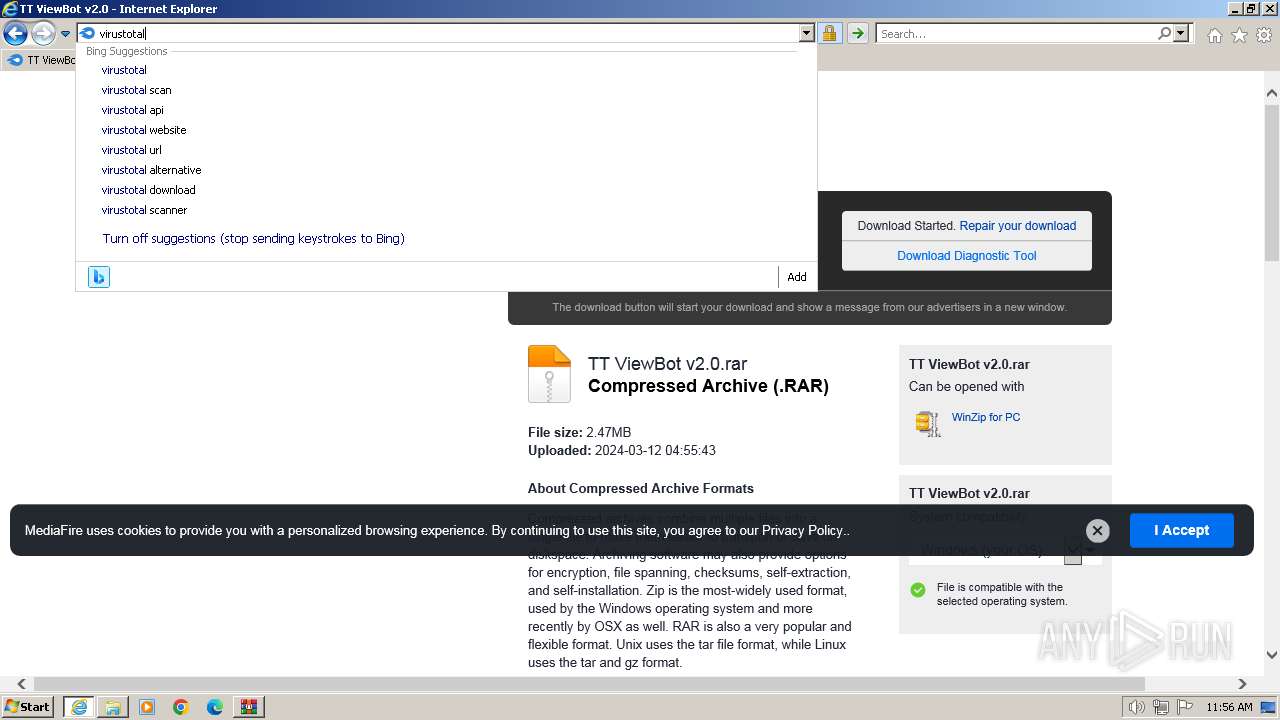Open the Home icon

[x=1214, y=35]
